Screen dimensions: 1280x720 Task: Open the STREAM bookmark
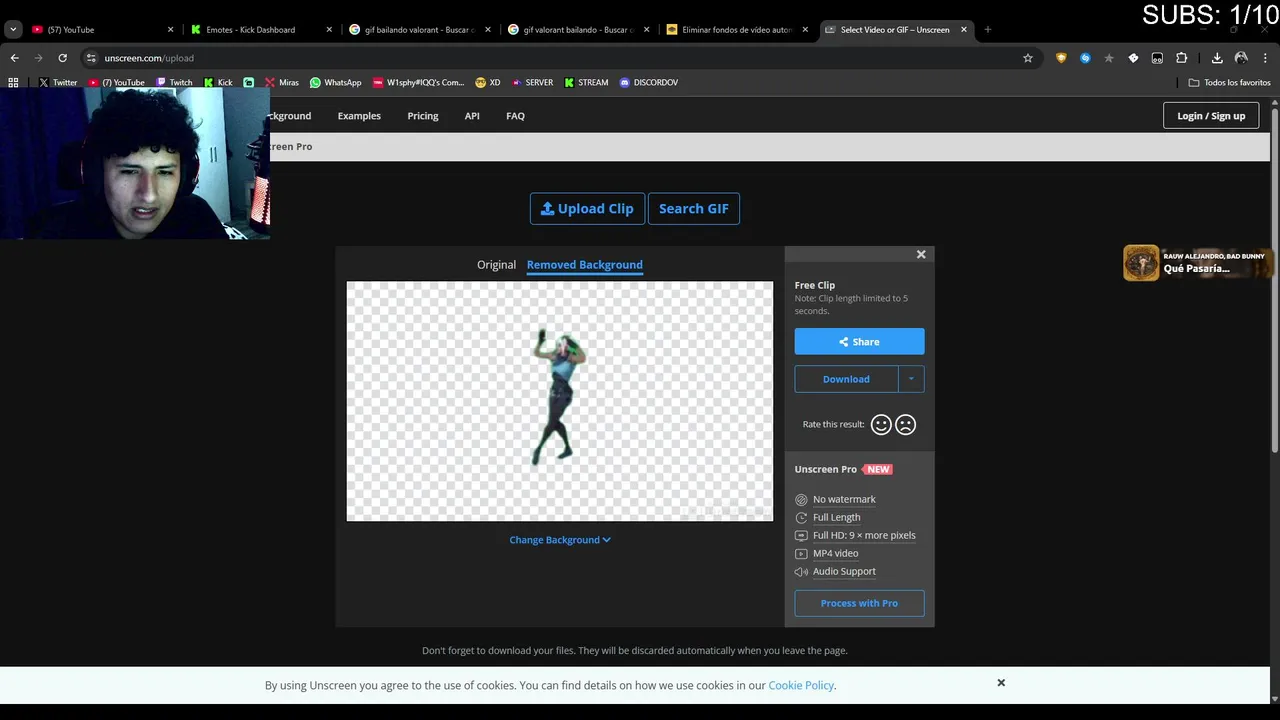(586, 82)
